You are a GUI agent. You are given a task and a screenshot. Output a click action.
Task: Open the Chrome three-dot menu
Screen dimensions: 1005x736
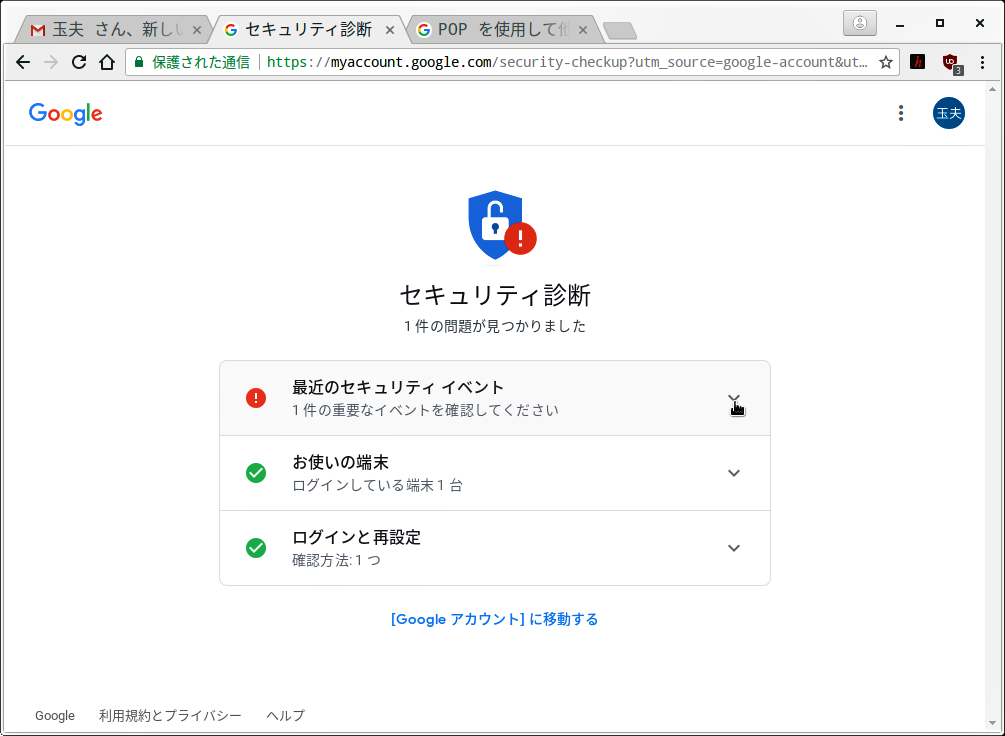982,62
